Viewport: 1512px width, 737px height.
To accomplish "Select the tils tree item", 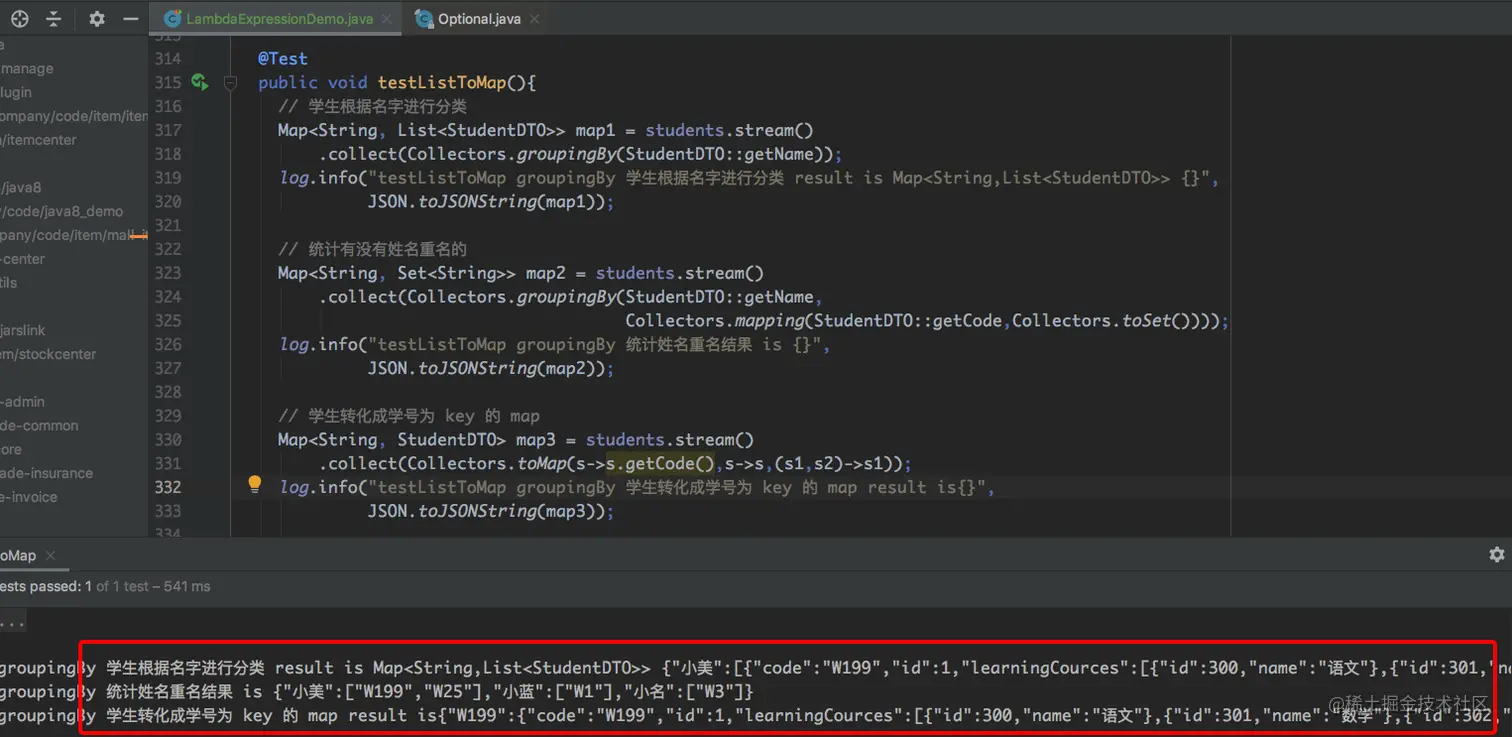I will (9, 283).
